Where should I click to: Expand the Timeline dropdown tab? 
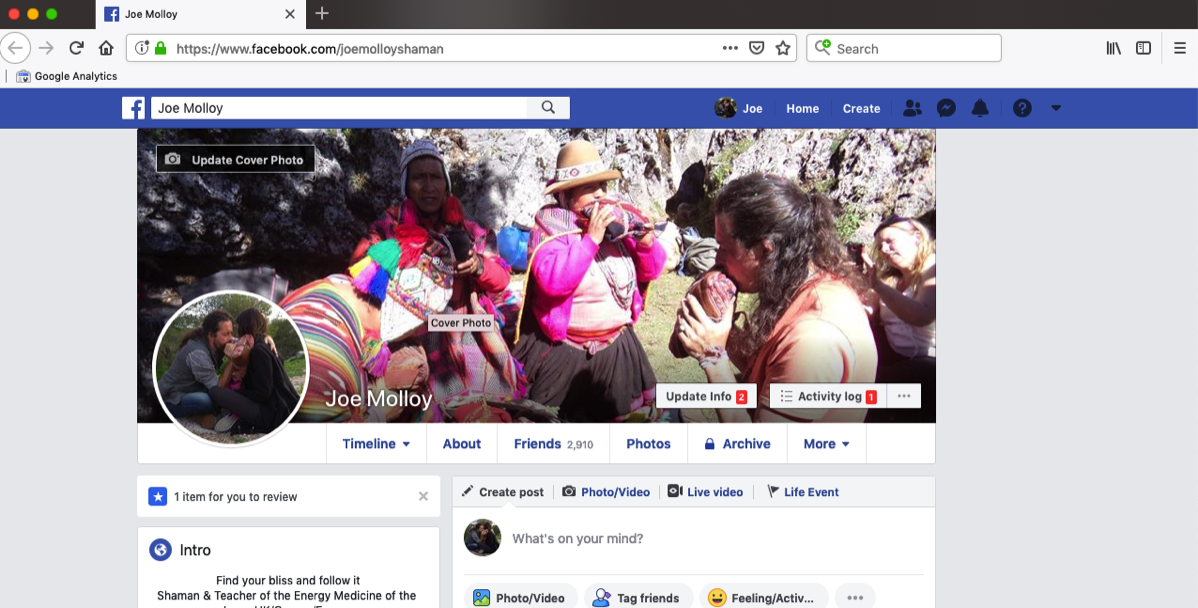tap(376, 444)
